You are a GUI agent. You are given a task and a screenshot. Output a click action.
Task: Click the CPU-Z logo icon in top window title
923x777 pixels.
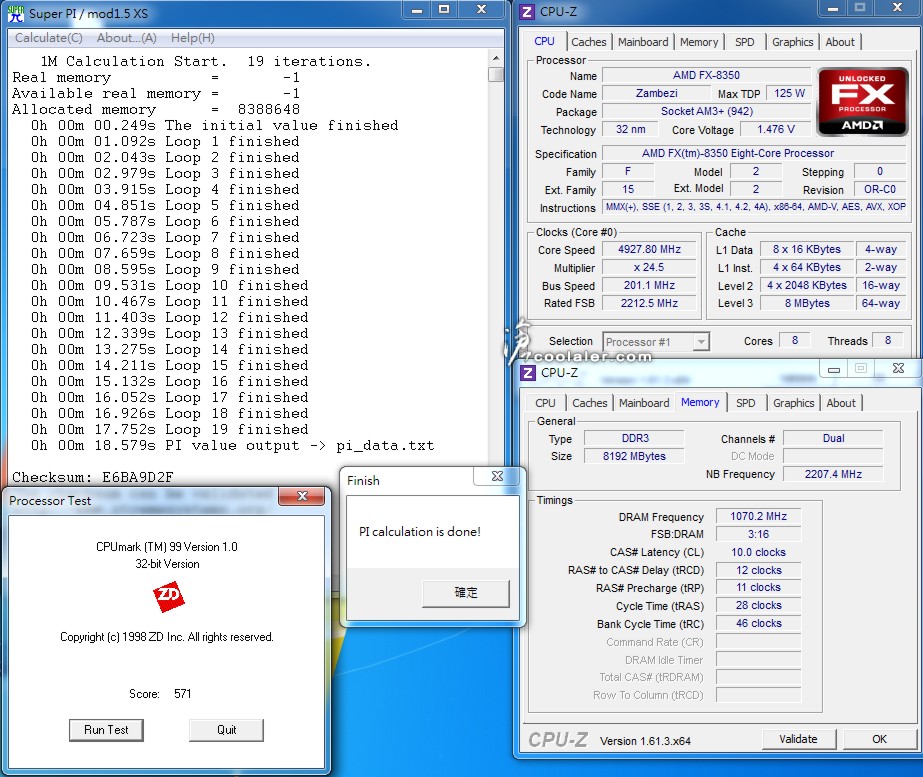pos(527,12)
